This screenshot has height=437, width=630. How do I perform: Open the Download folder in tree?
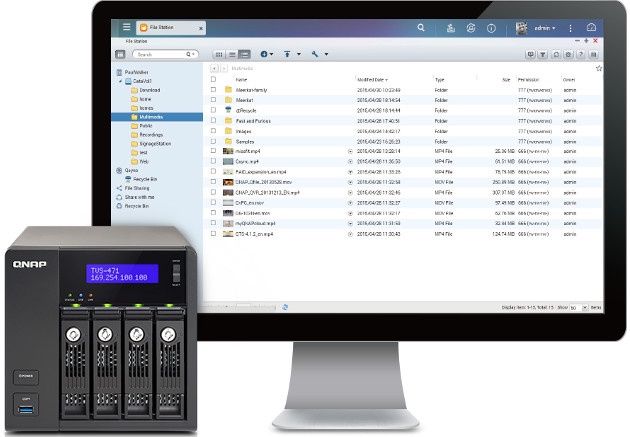coord(145,90)
